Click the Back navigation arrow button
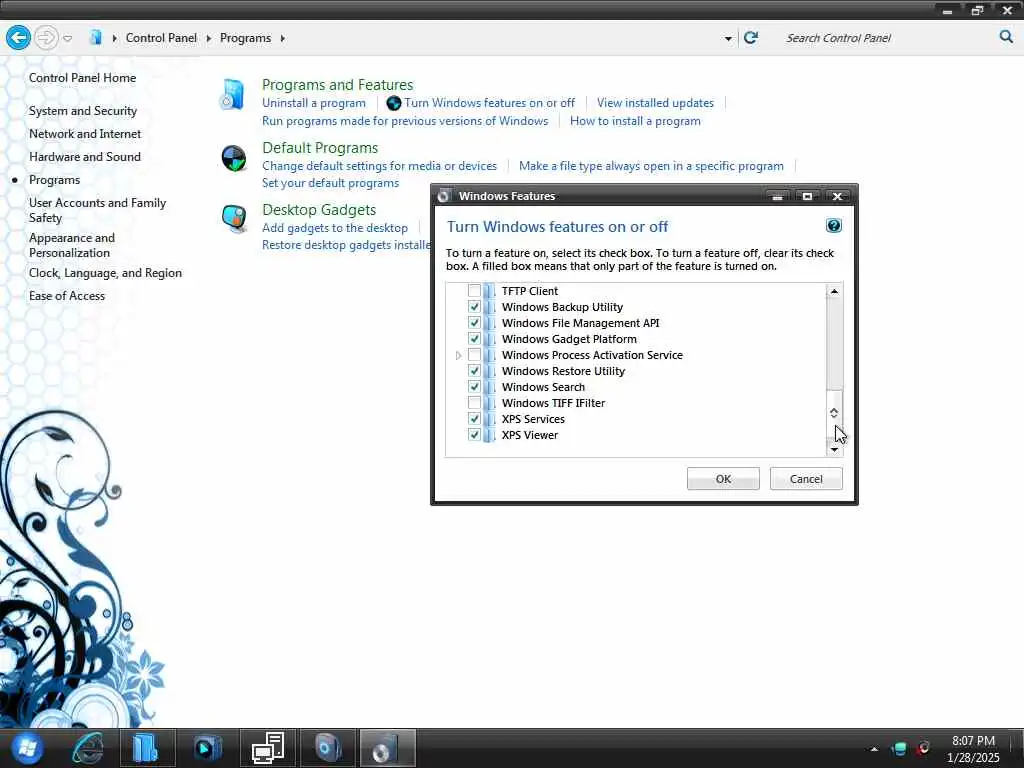 [x=18, y=38]
